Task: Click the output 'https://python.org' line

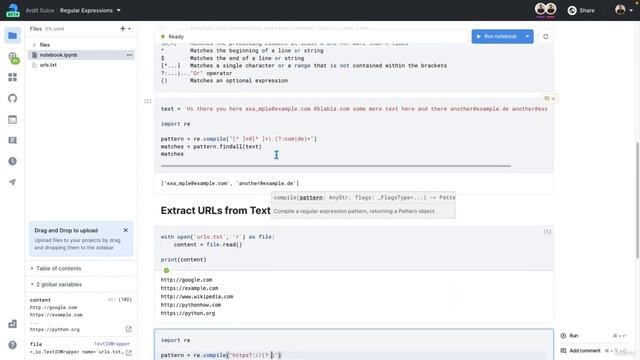Action: click(x=188, y=313)
